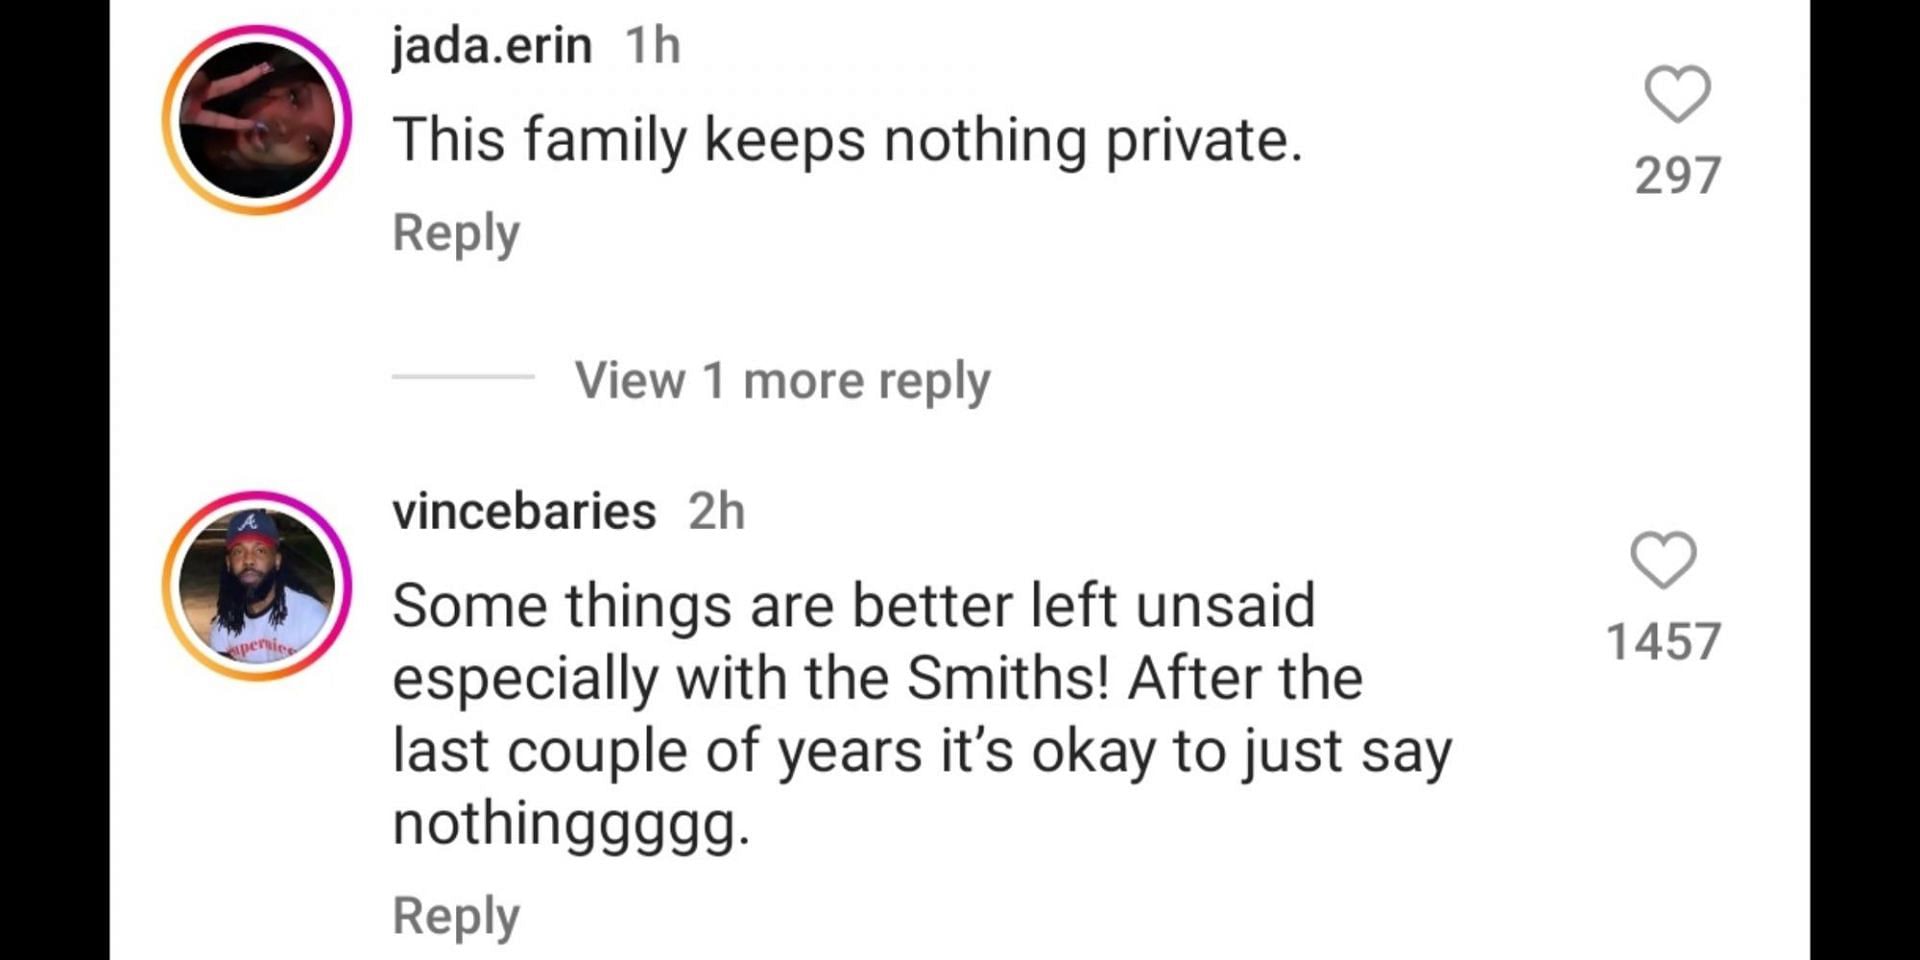Reply to jada.erin's comment
Image resolution: width=1920 pixels, height=960 pixels.
pyautogui.click(x=456, y=233)
